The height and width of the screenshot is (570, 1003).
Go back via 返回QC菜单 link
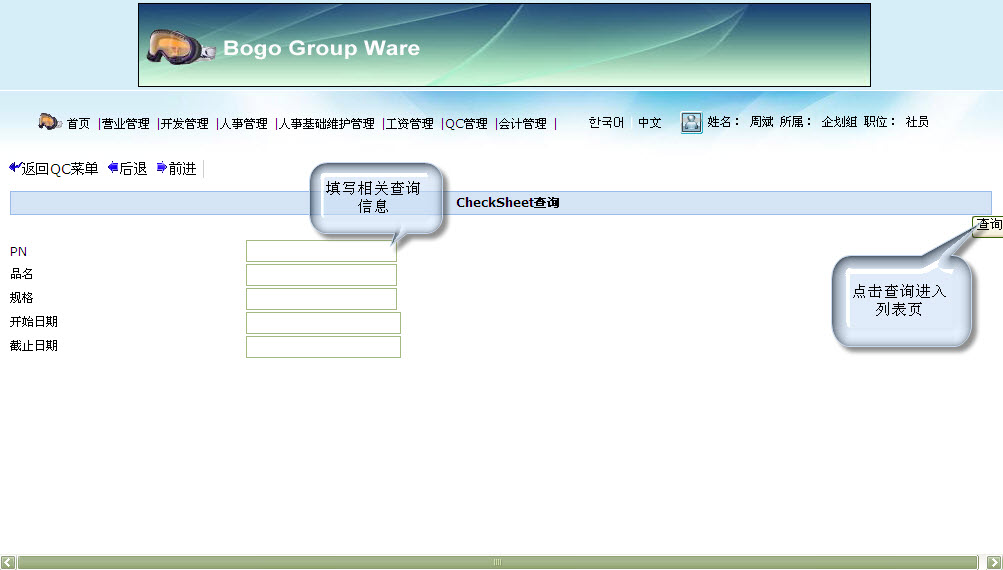click(60, 169)
